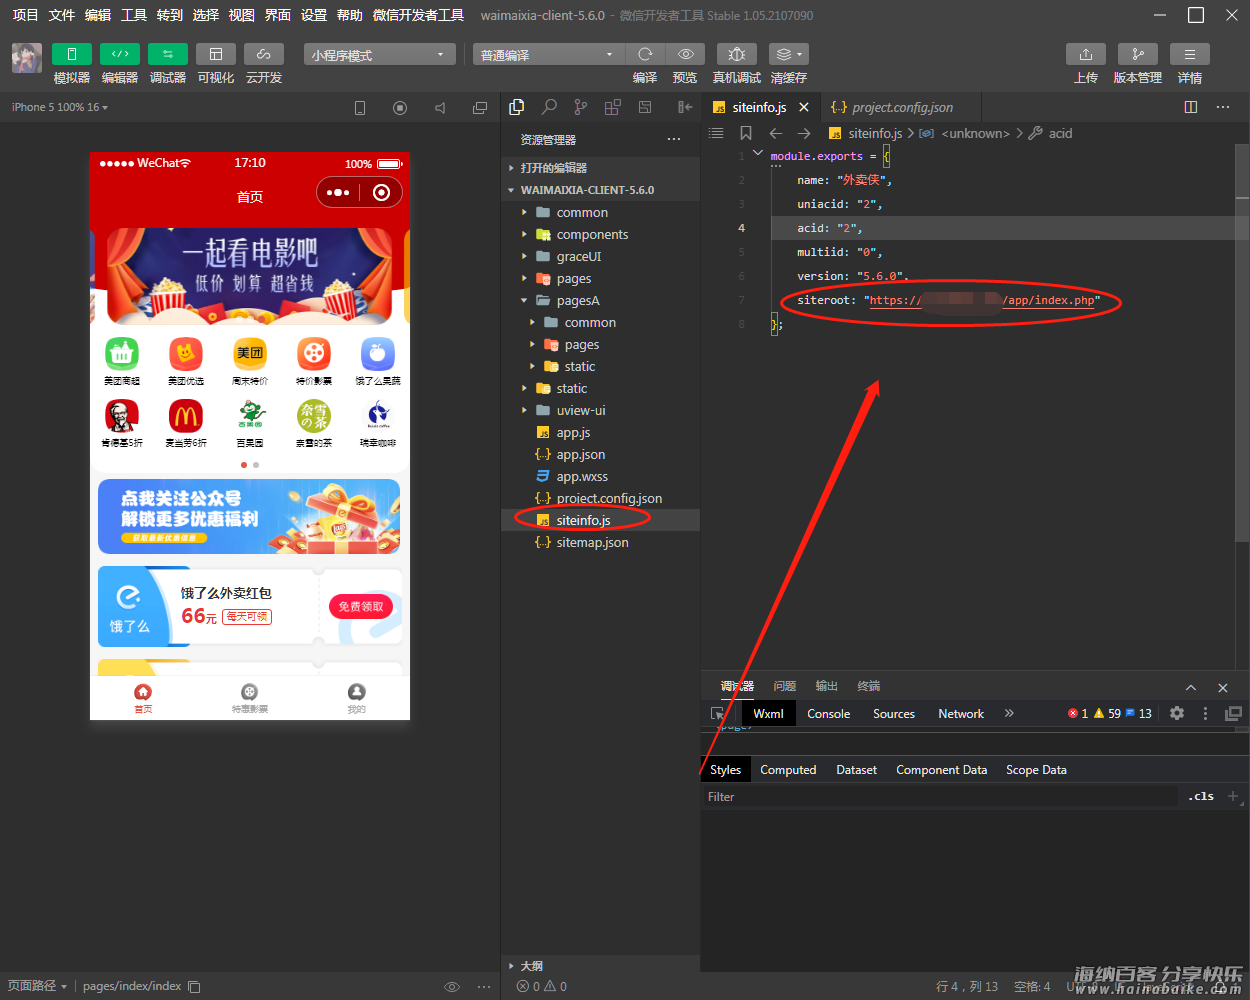Open the search icon in the explorer sidebar
This screenshot has height=1000, width=1250.
(x=549, y=107)
